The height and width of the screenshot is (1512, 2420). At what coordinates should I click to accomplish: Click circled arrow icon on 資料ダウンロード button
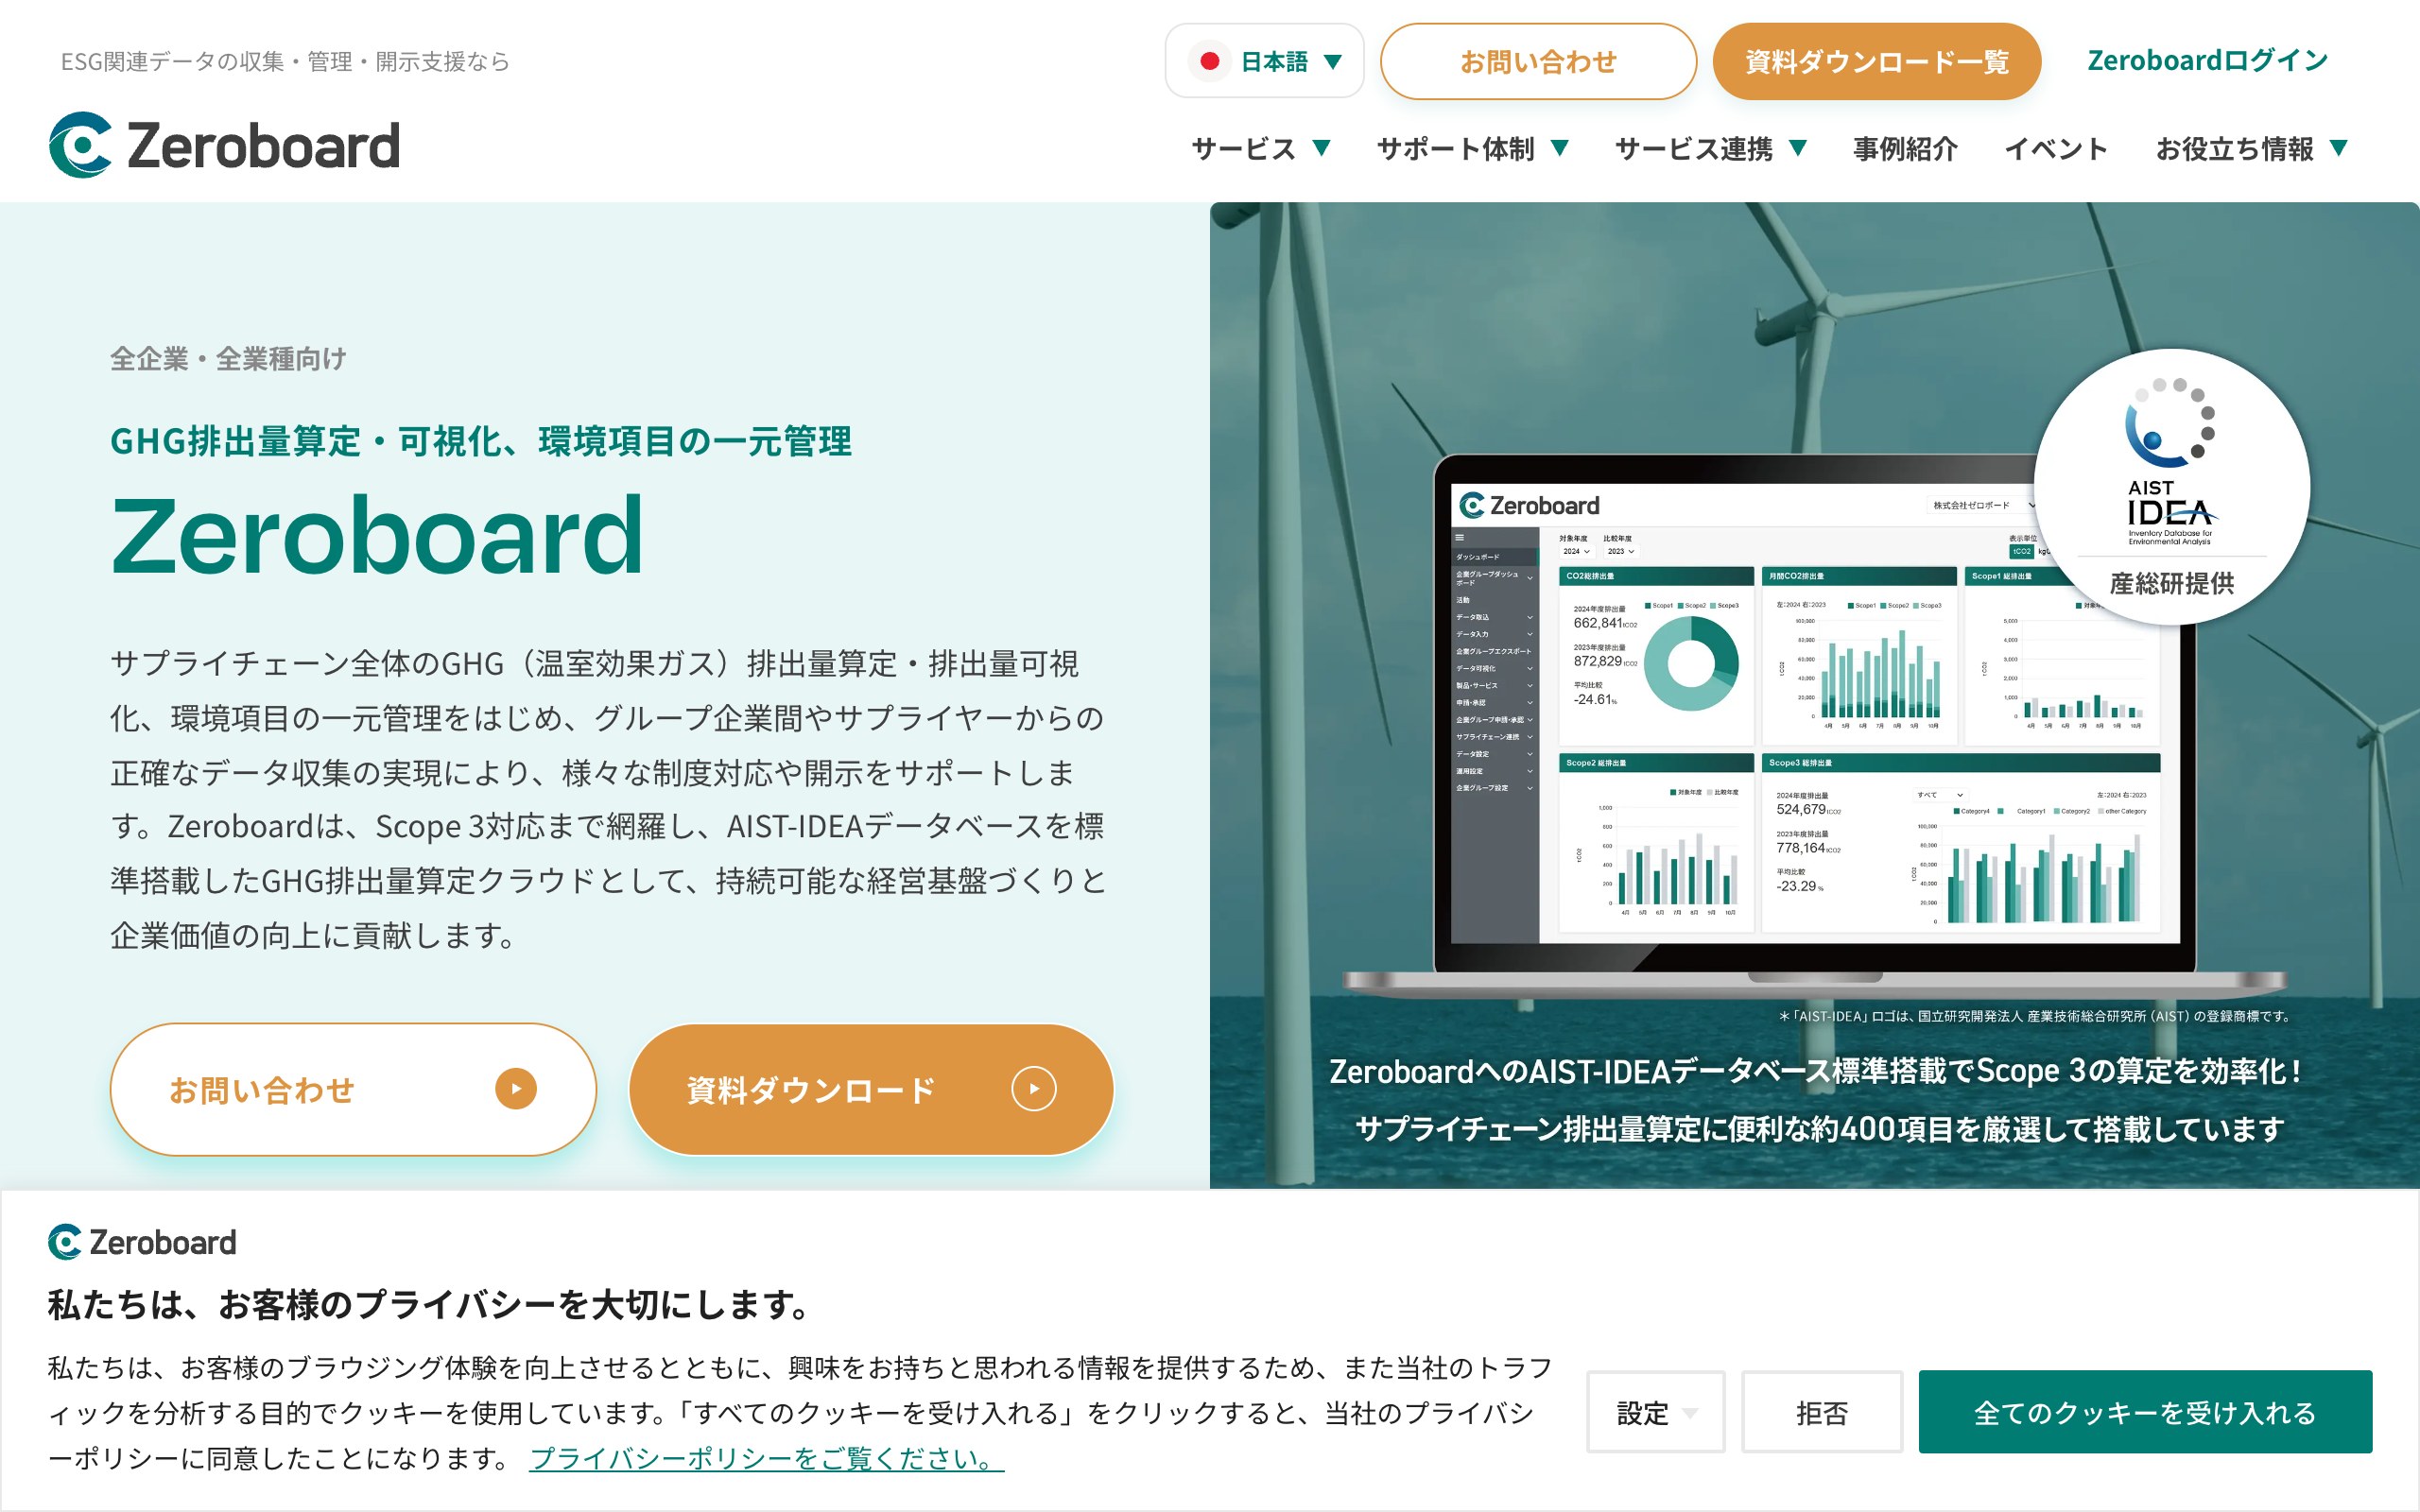[x=1034, y=1089]
